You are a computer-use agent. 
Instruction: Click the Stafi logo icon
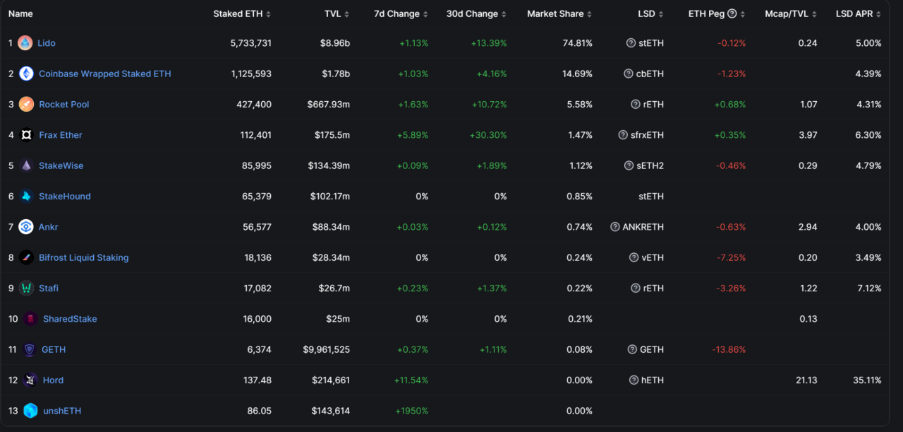tap(26, 288)
